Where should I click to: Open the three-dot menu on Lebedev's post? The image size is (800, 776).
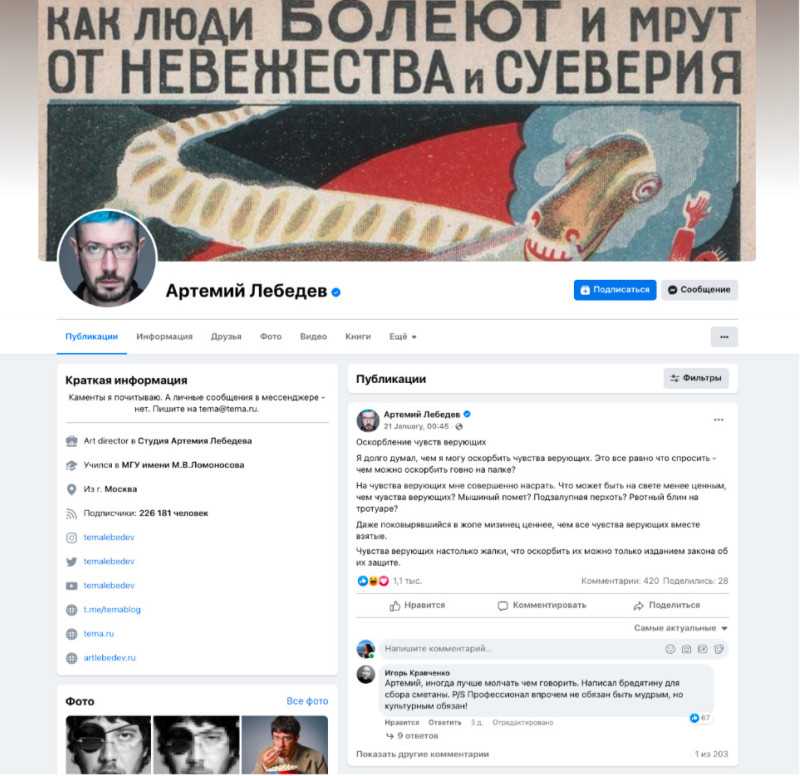tap(718, 420)
